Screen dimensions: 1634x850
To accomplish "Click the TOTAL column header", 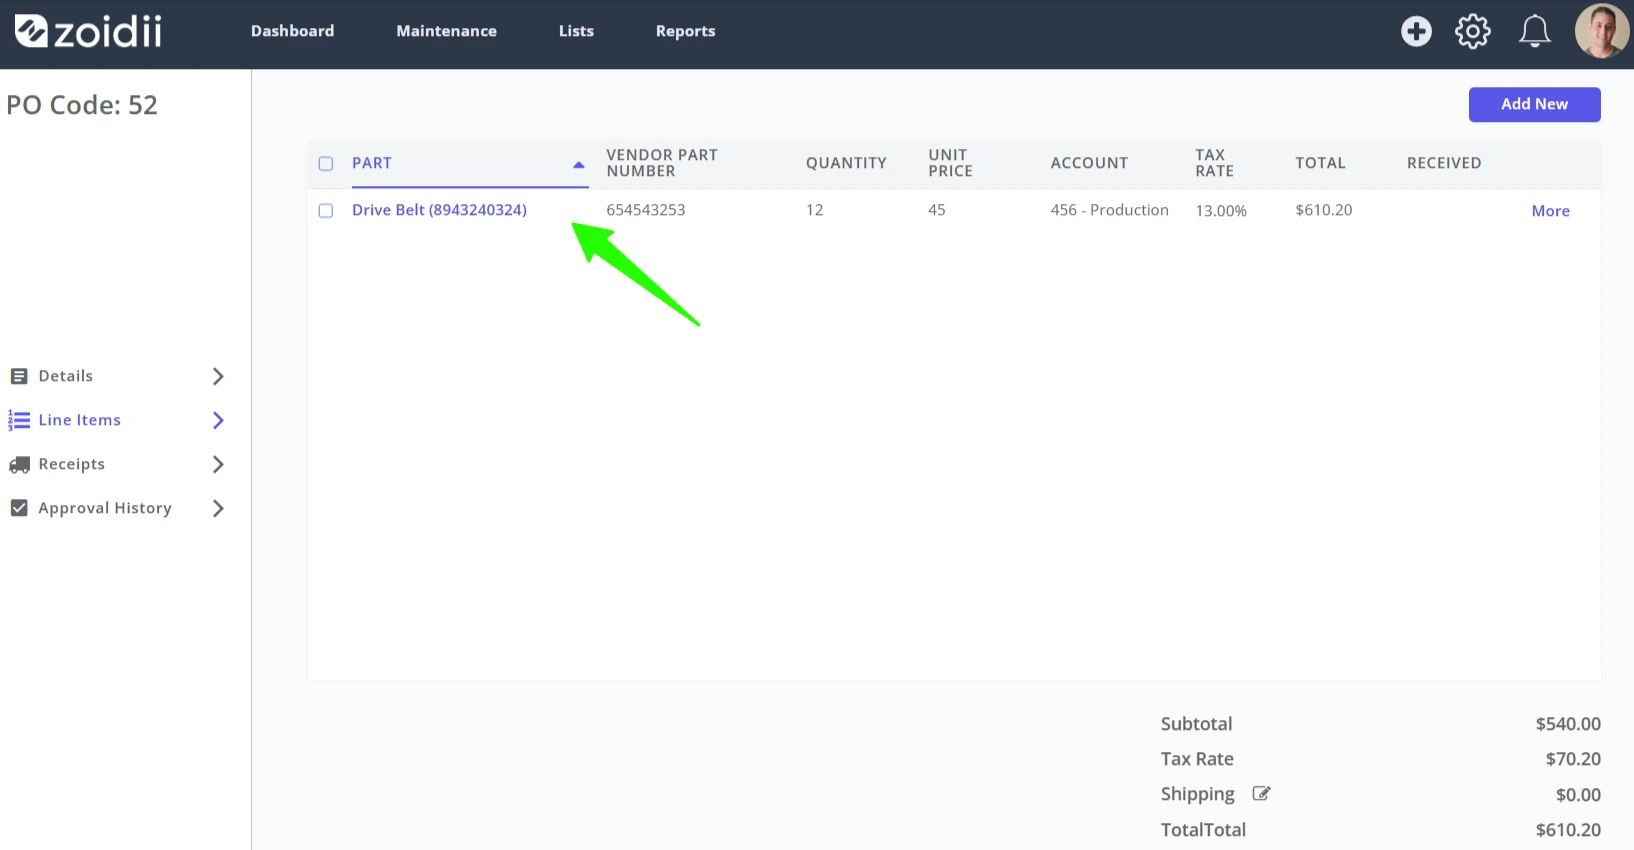I will point(1320,163).
